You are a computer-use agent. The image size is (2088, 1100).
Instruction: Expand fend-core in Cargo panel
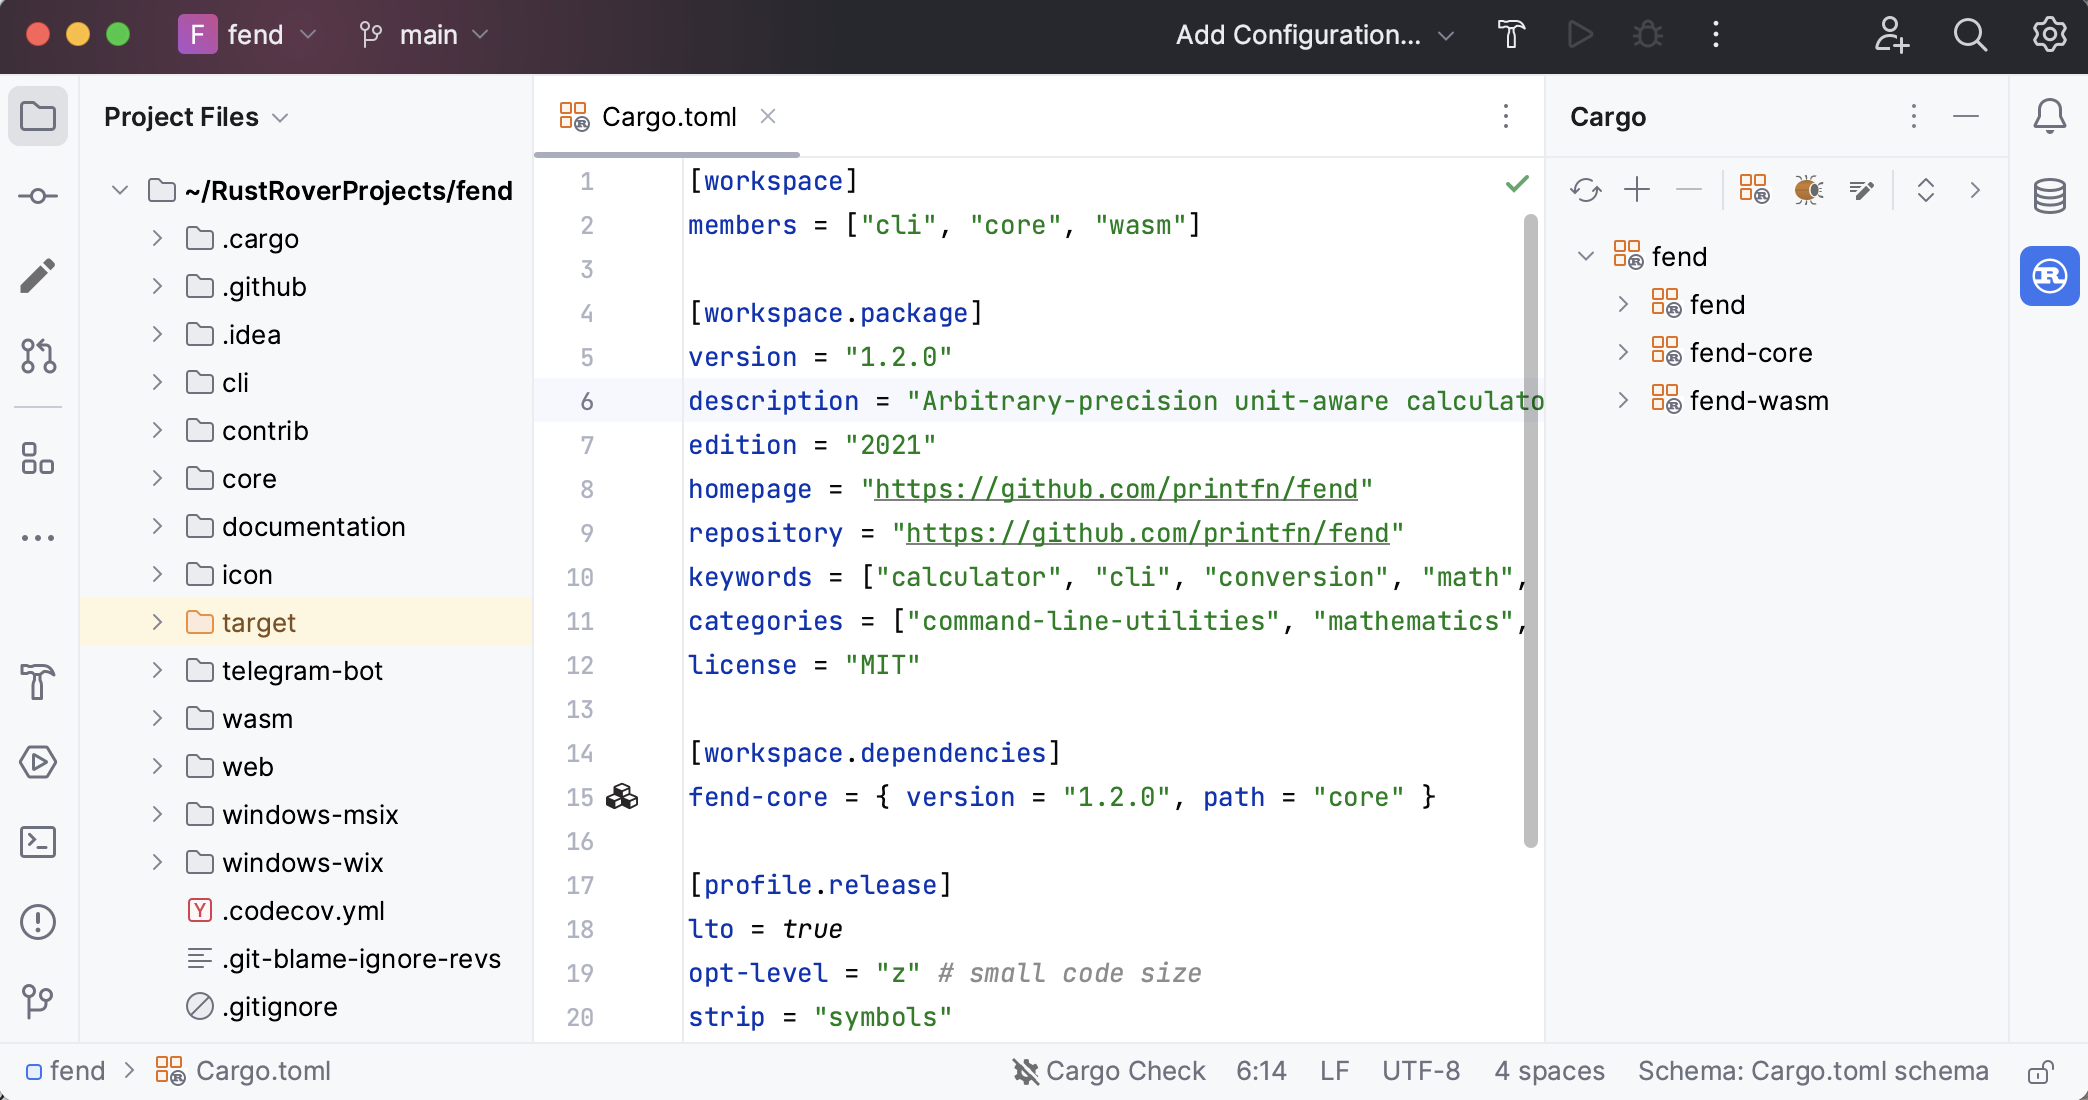pos(1623,352)
